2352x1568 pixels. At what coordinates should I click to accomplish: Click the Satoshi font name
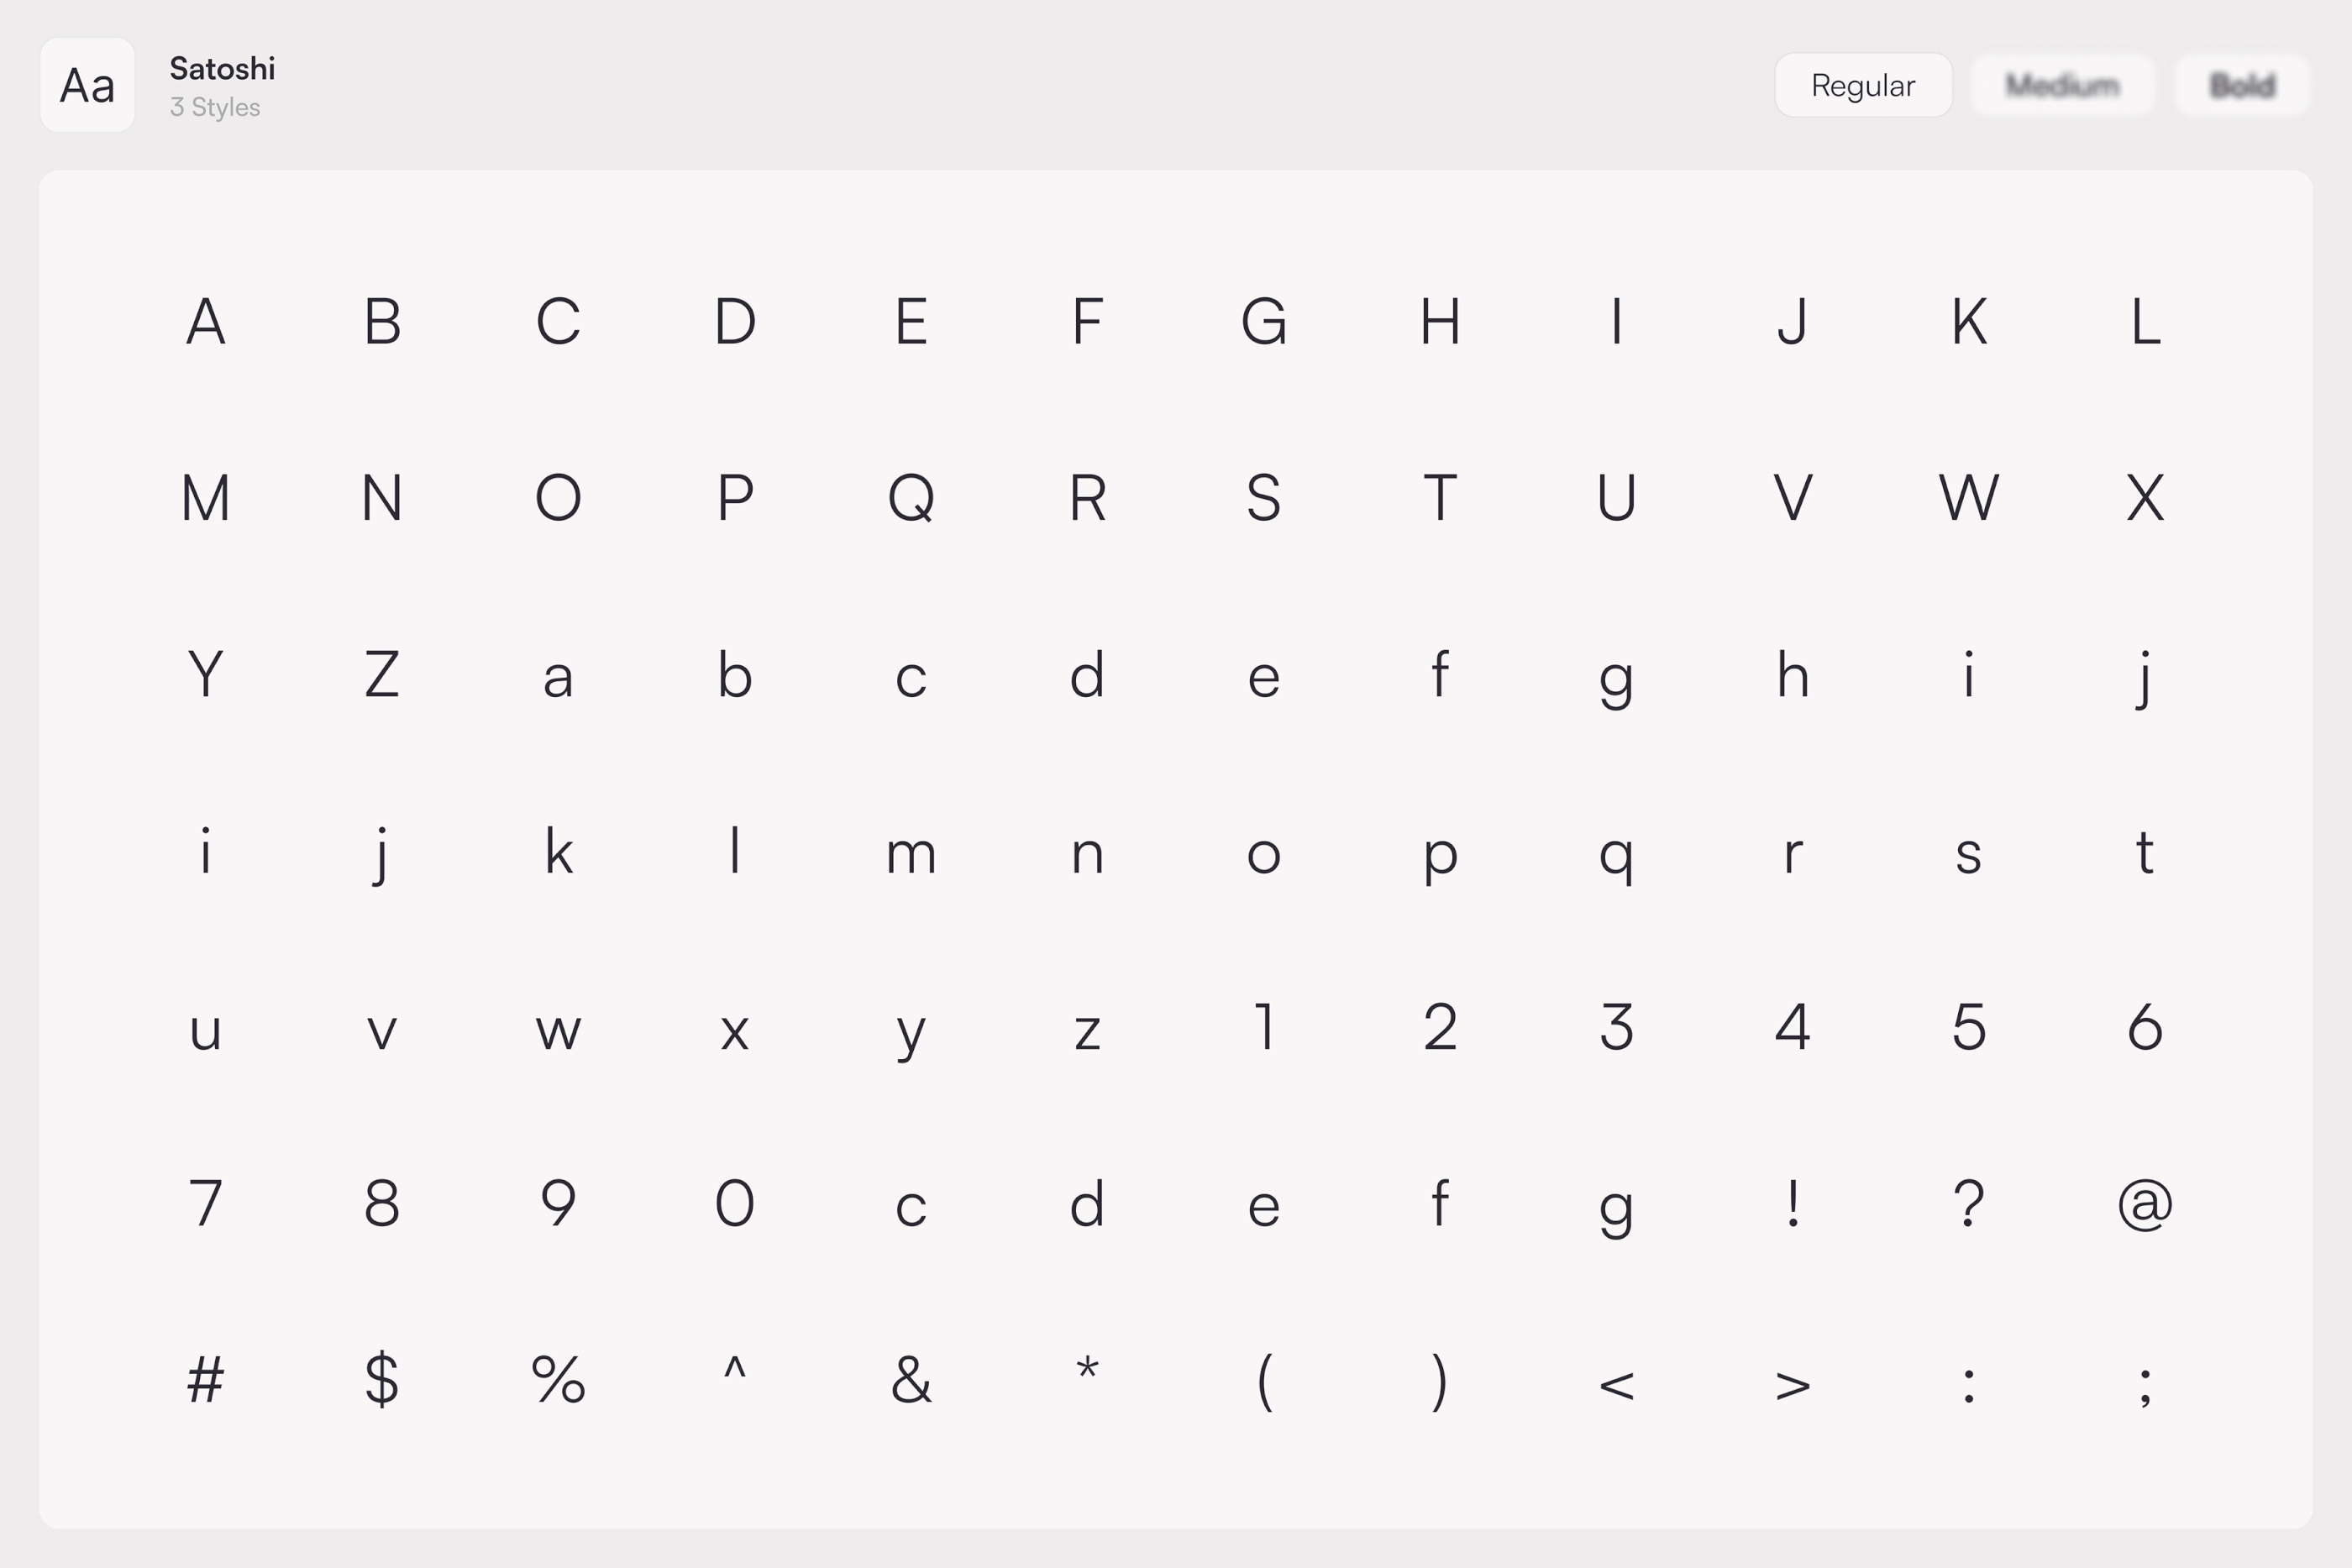pos(222,69)
